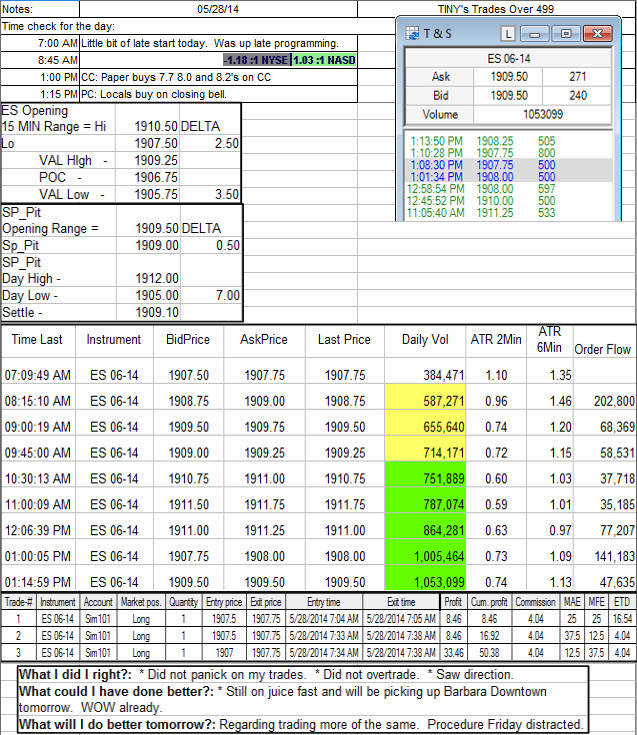Image resolution: width=637 pixels, height=735 pixels.
Task: Click trade 1 entry time 5/28/2014 7:04 AM
Action: point(324,619)
